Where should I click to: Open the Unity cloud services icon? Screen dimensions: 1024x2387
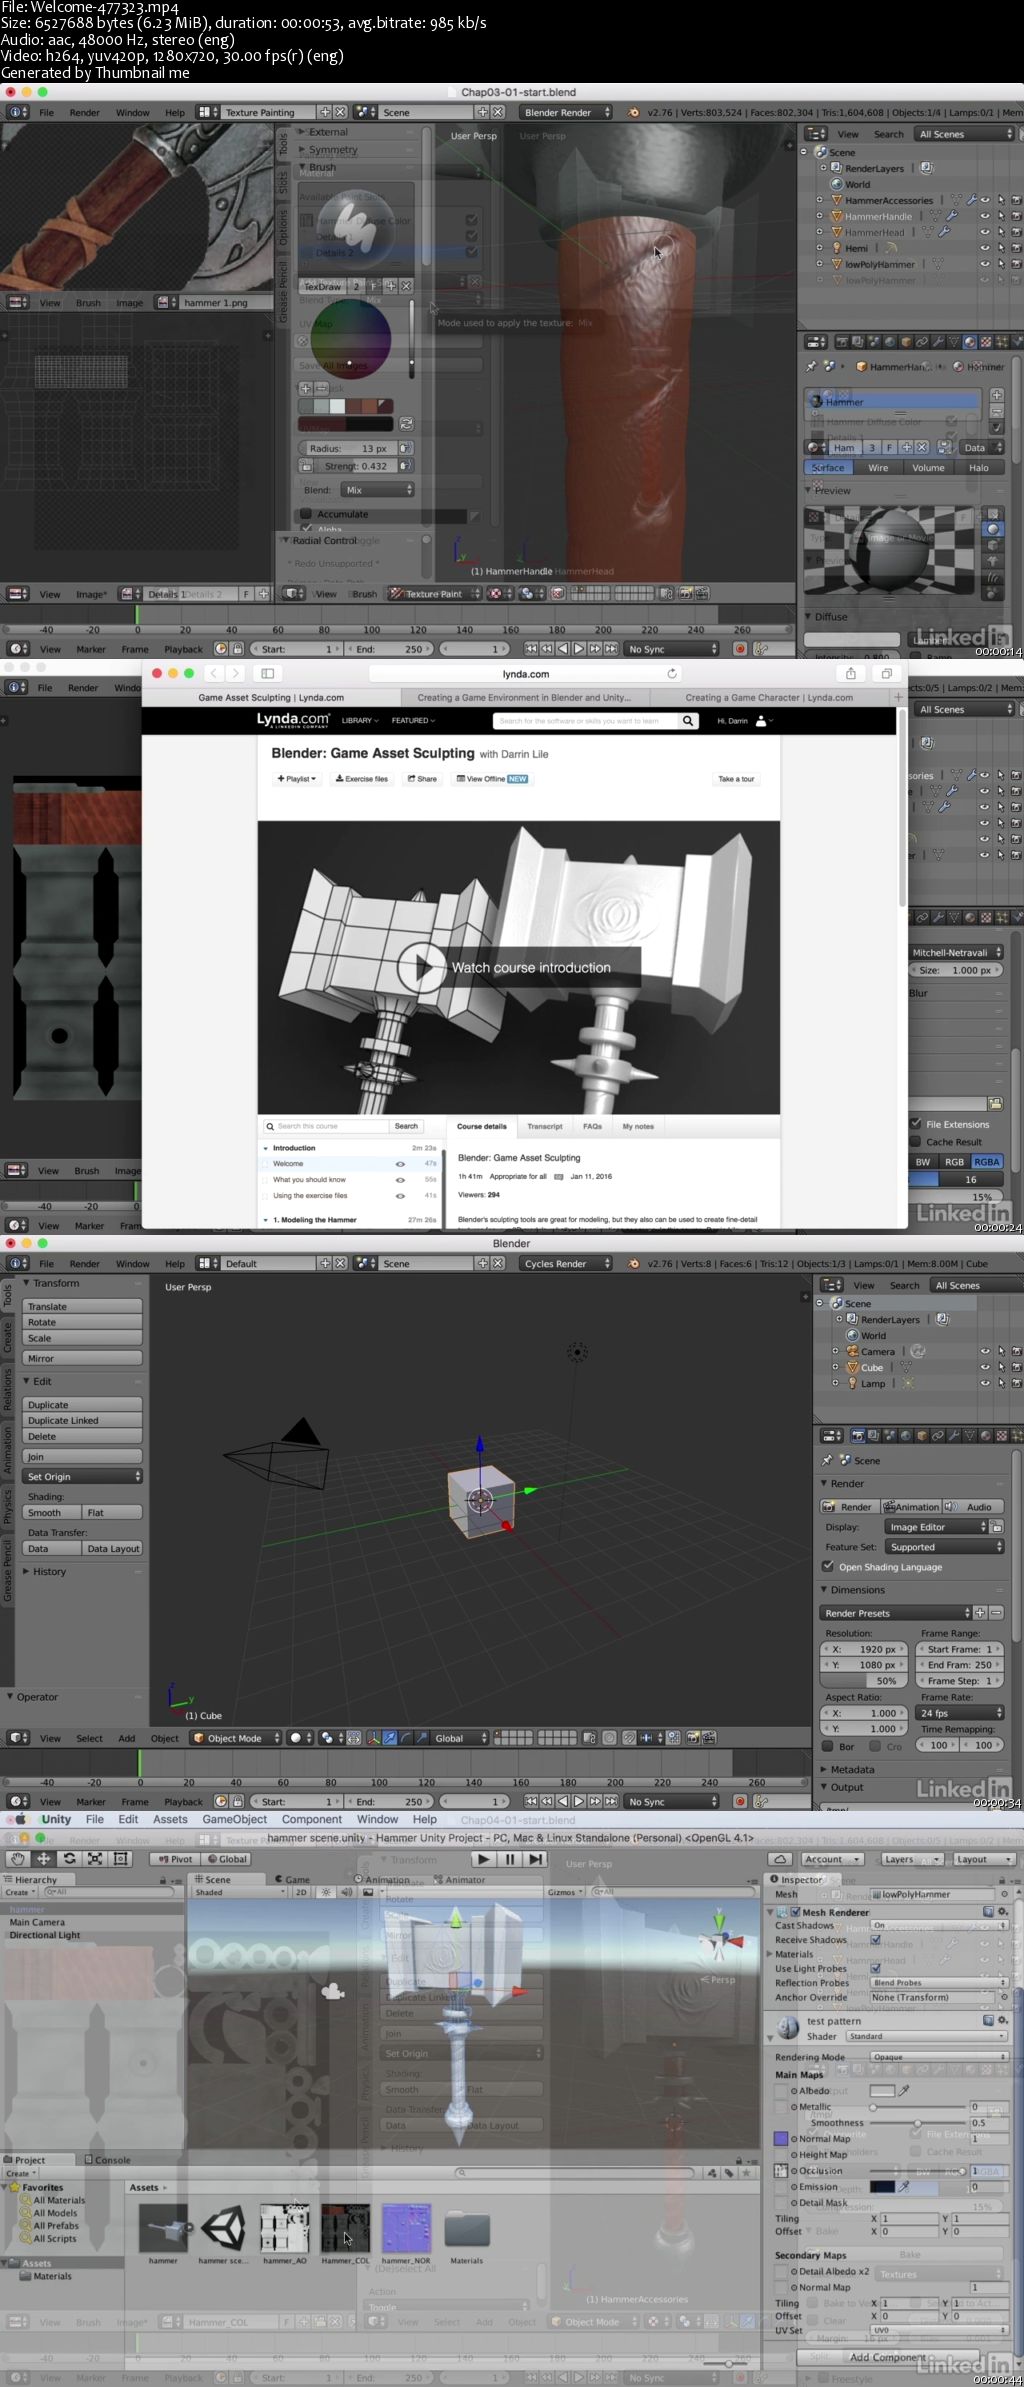[780, 1859]
